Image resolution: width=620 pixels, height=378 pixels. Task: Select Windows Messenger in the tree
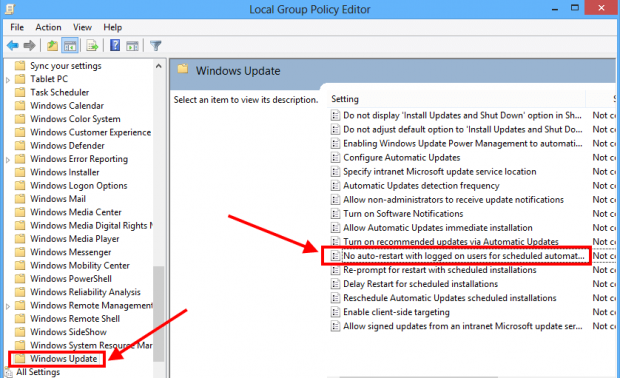(70, 252)
